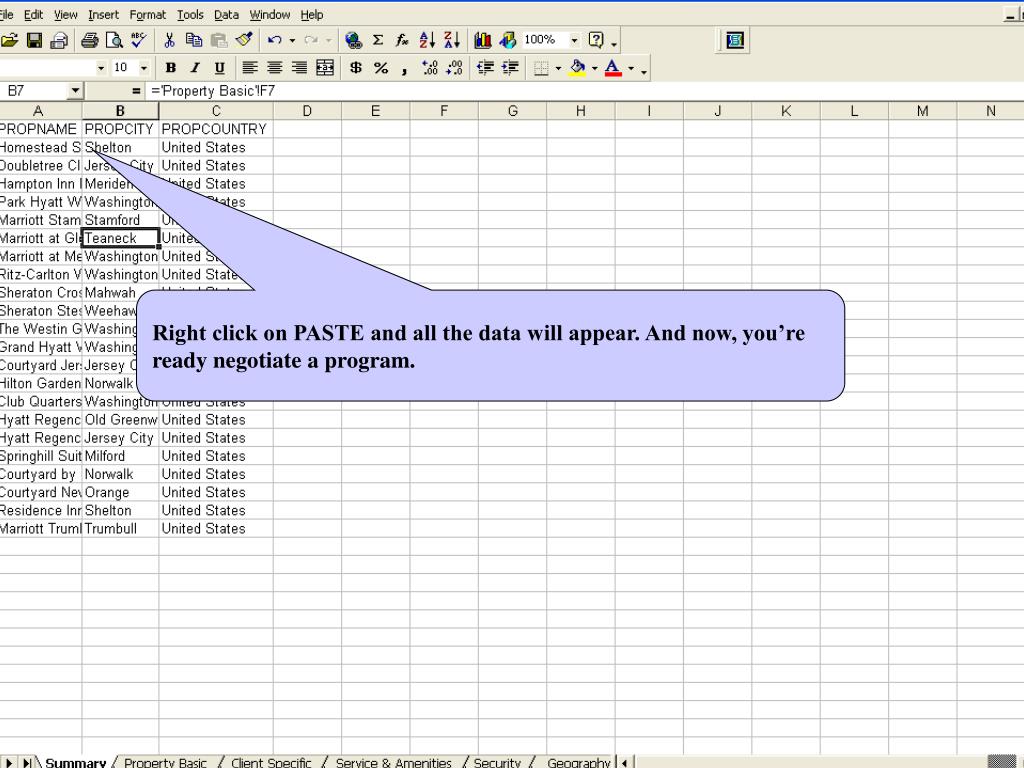Viewport: 1024px width, 768px height.
Task: Switch to the Client Specific sheet tab
Action: [271, 762]
